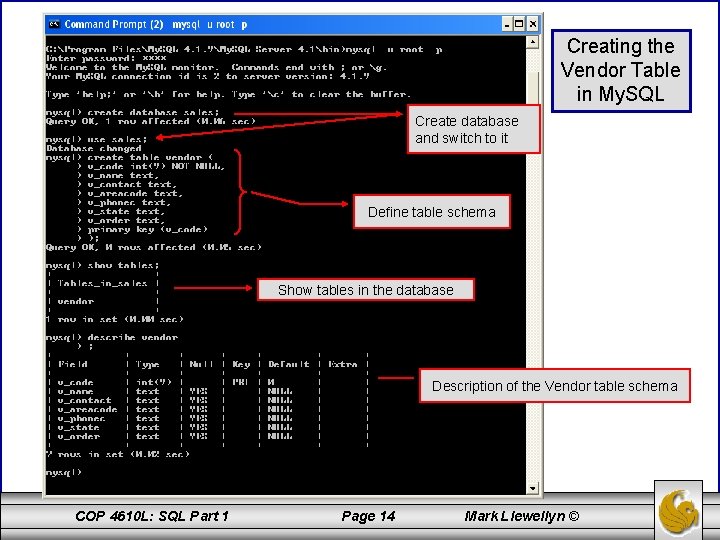Click the final mysql> prompt
The image size is (720, 540).
[x=64, y=472]
